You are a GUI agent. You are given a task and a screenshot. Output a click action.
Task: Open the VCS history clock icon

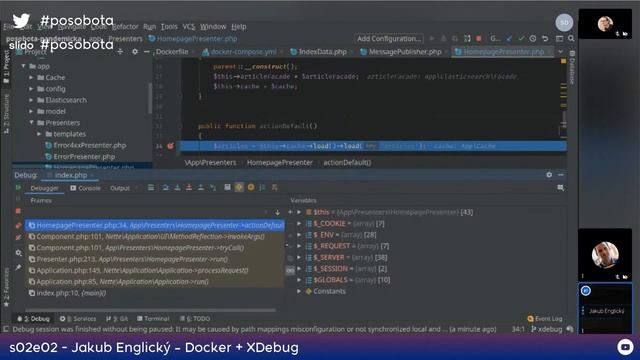[x=533, y=38]
